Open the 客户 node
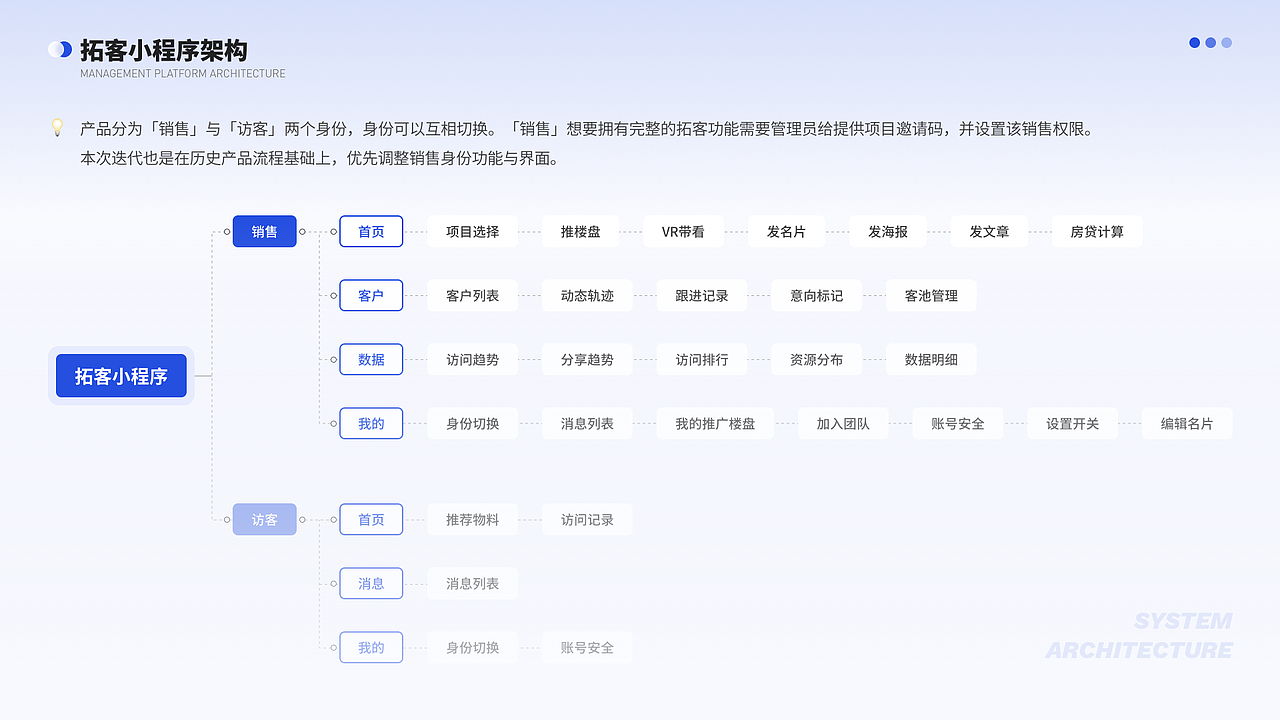 tap(371, 295)
